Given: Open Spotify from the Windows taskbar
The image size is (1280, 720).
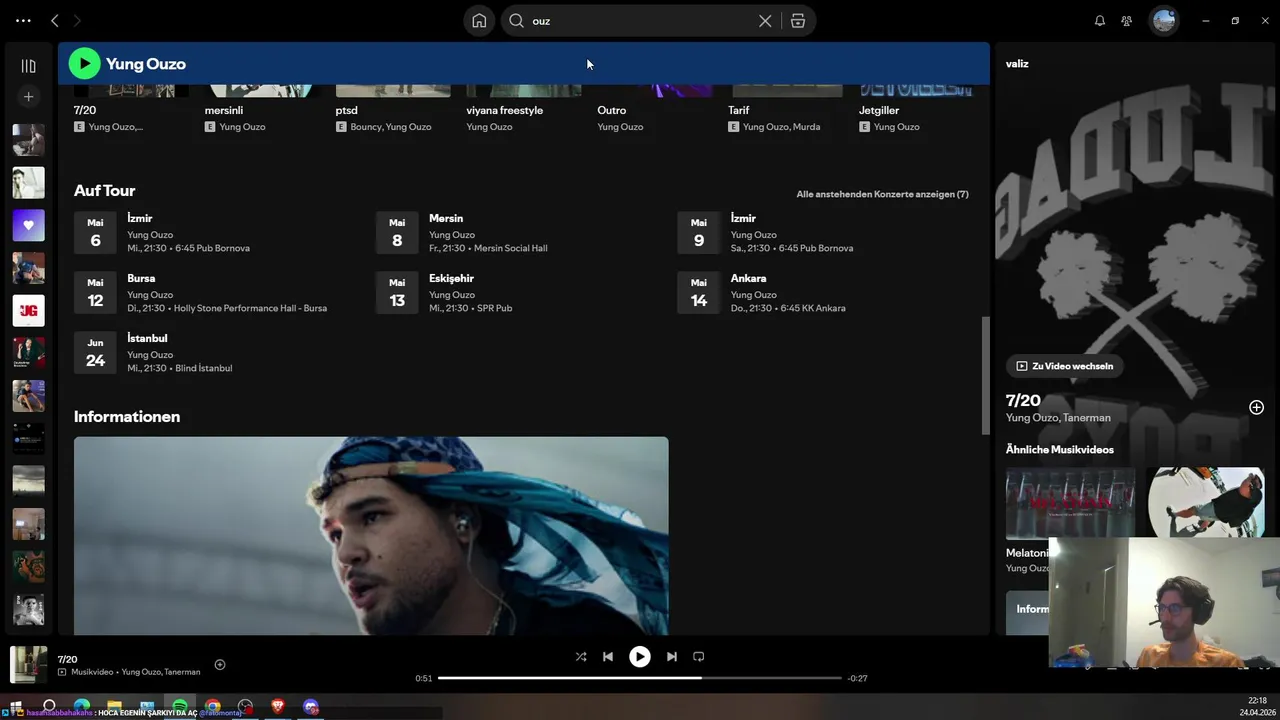Looking at the screenshot, I should coord(180,706).
